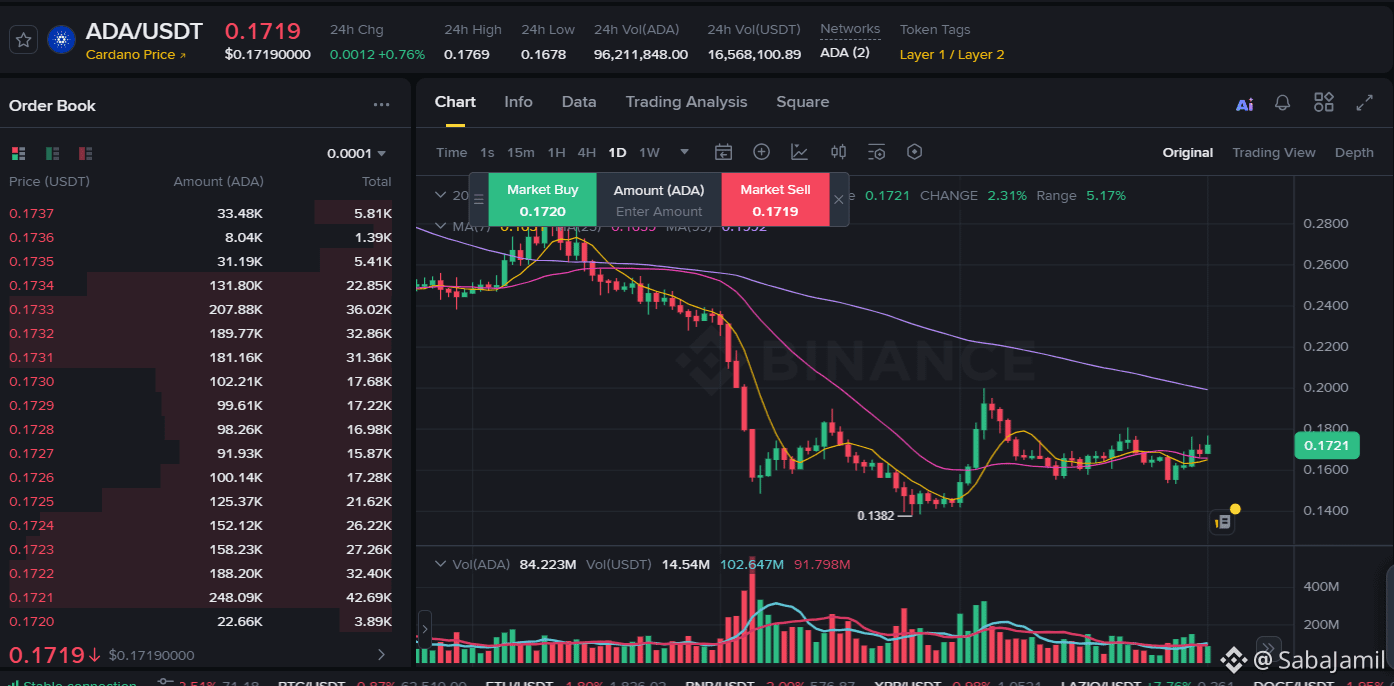The width and height of the screenshot is (1394, 686).
Task: Click Market Buy at 0.1720
Action: coord(542,200)
